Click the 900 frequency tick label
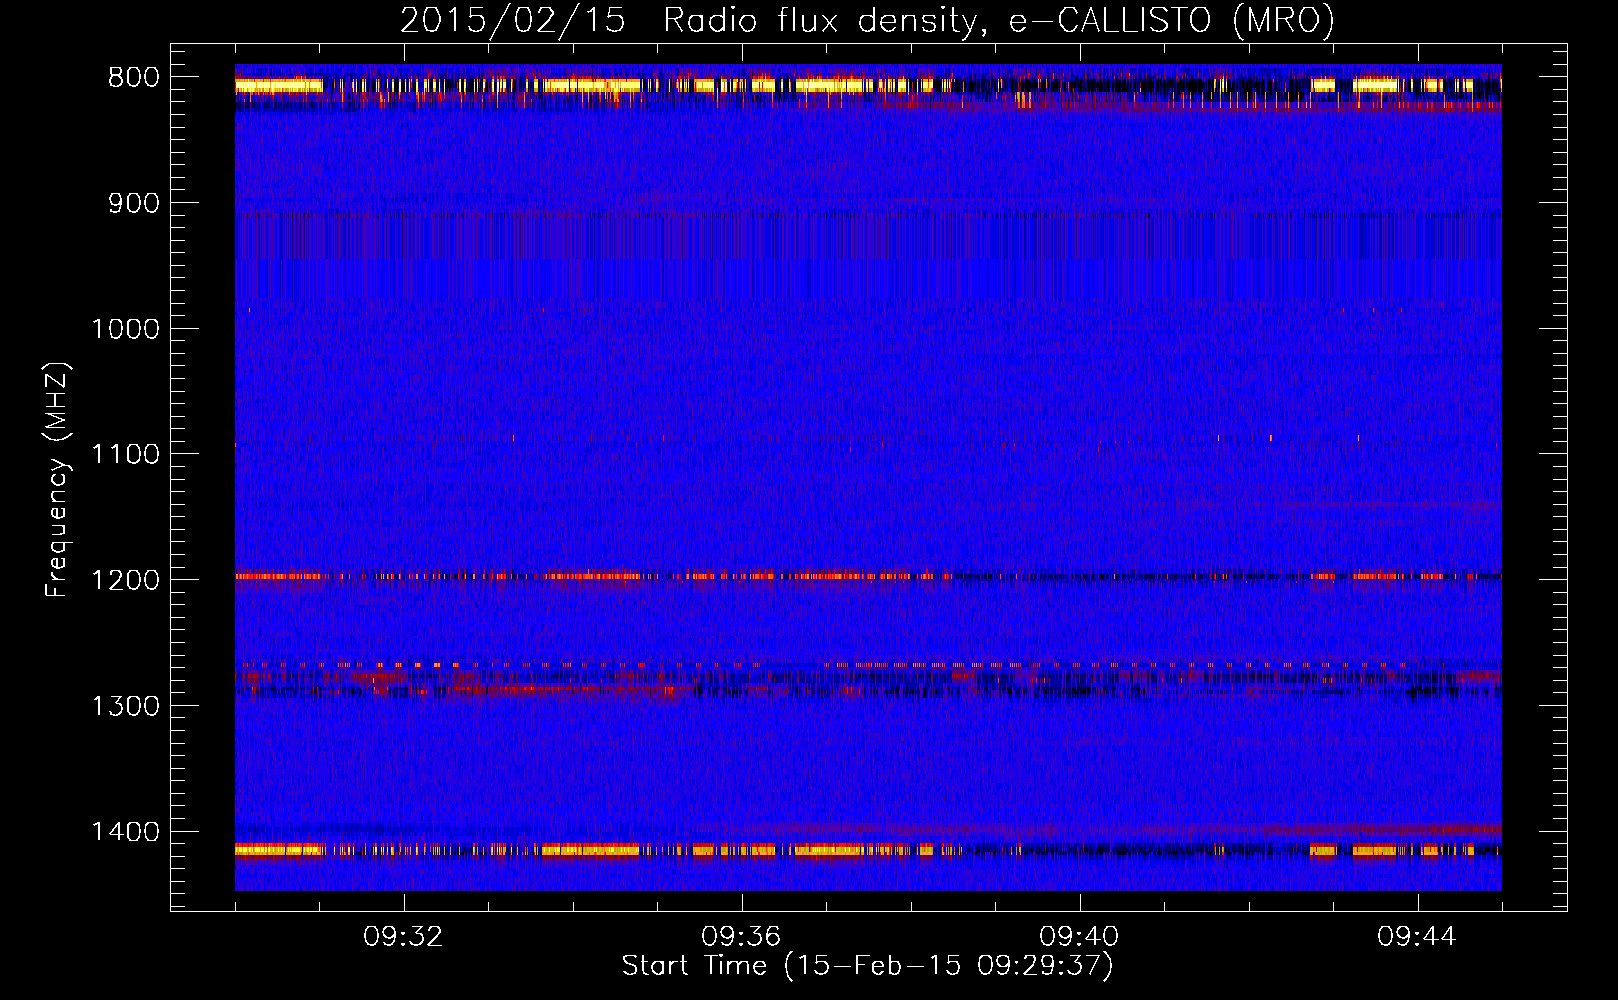This screenshot has height=1000, width=1618. click(x=133, y=204)
